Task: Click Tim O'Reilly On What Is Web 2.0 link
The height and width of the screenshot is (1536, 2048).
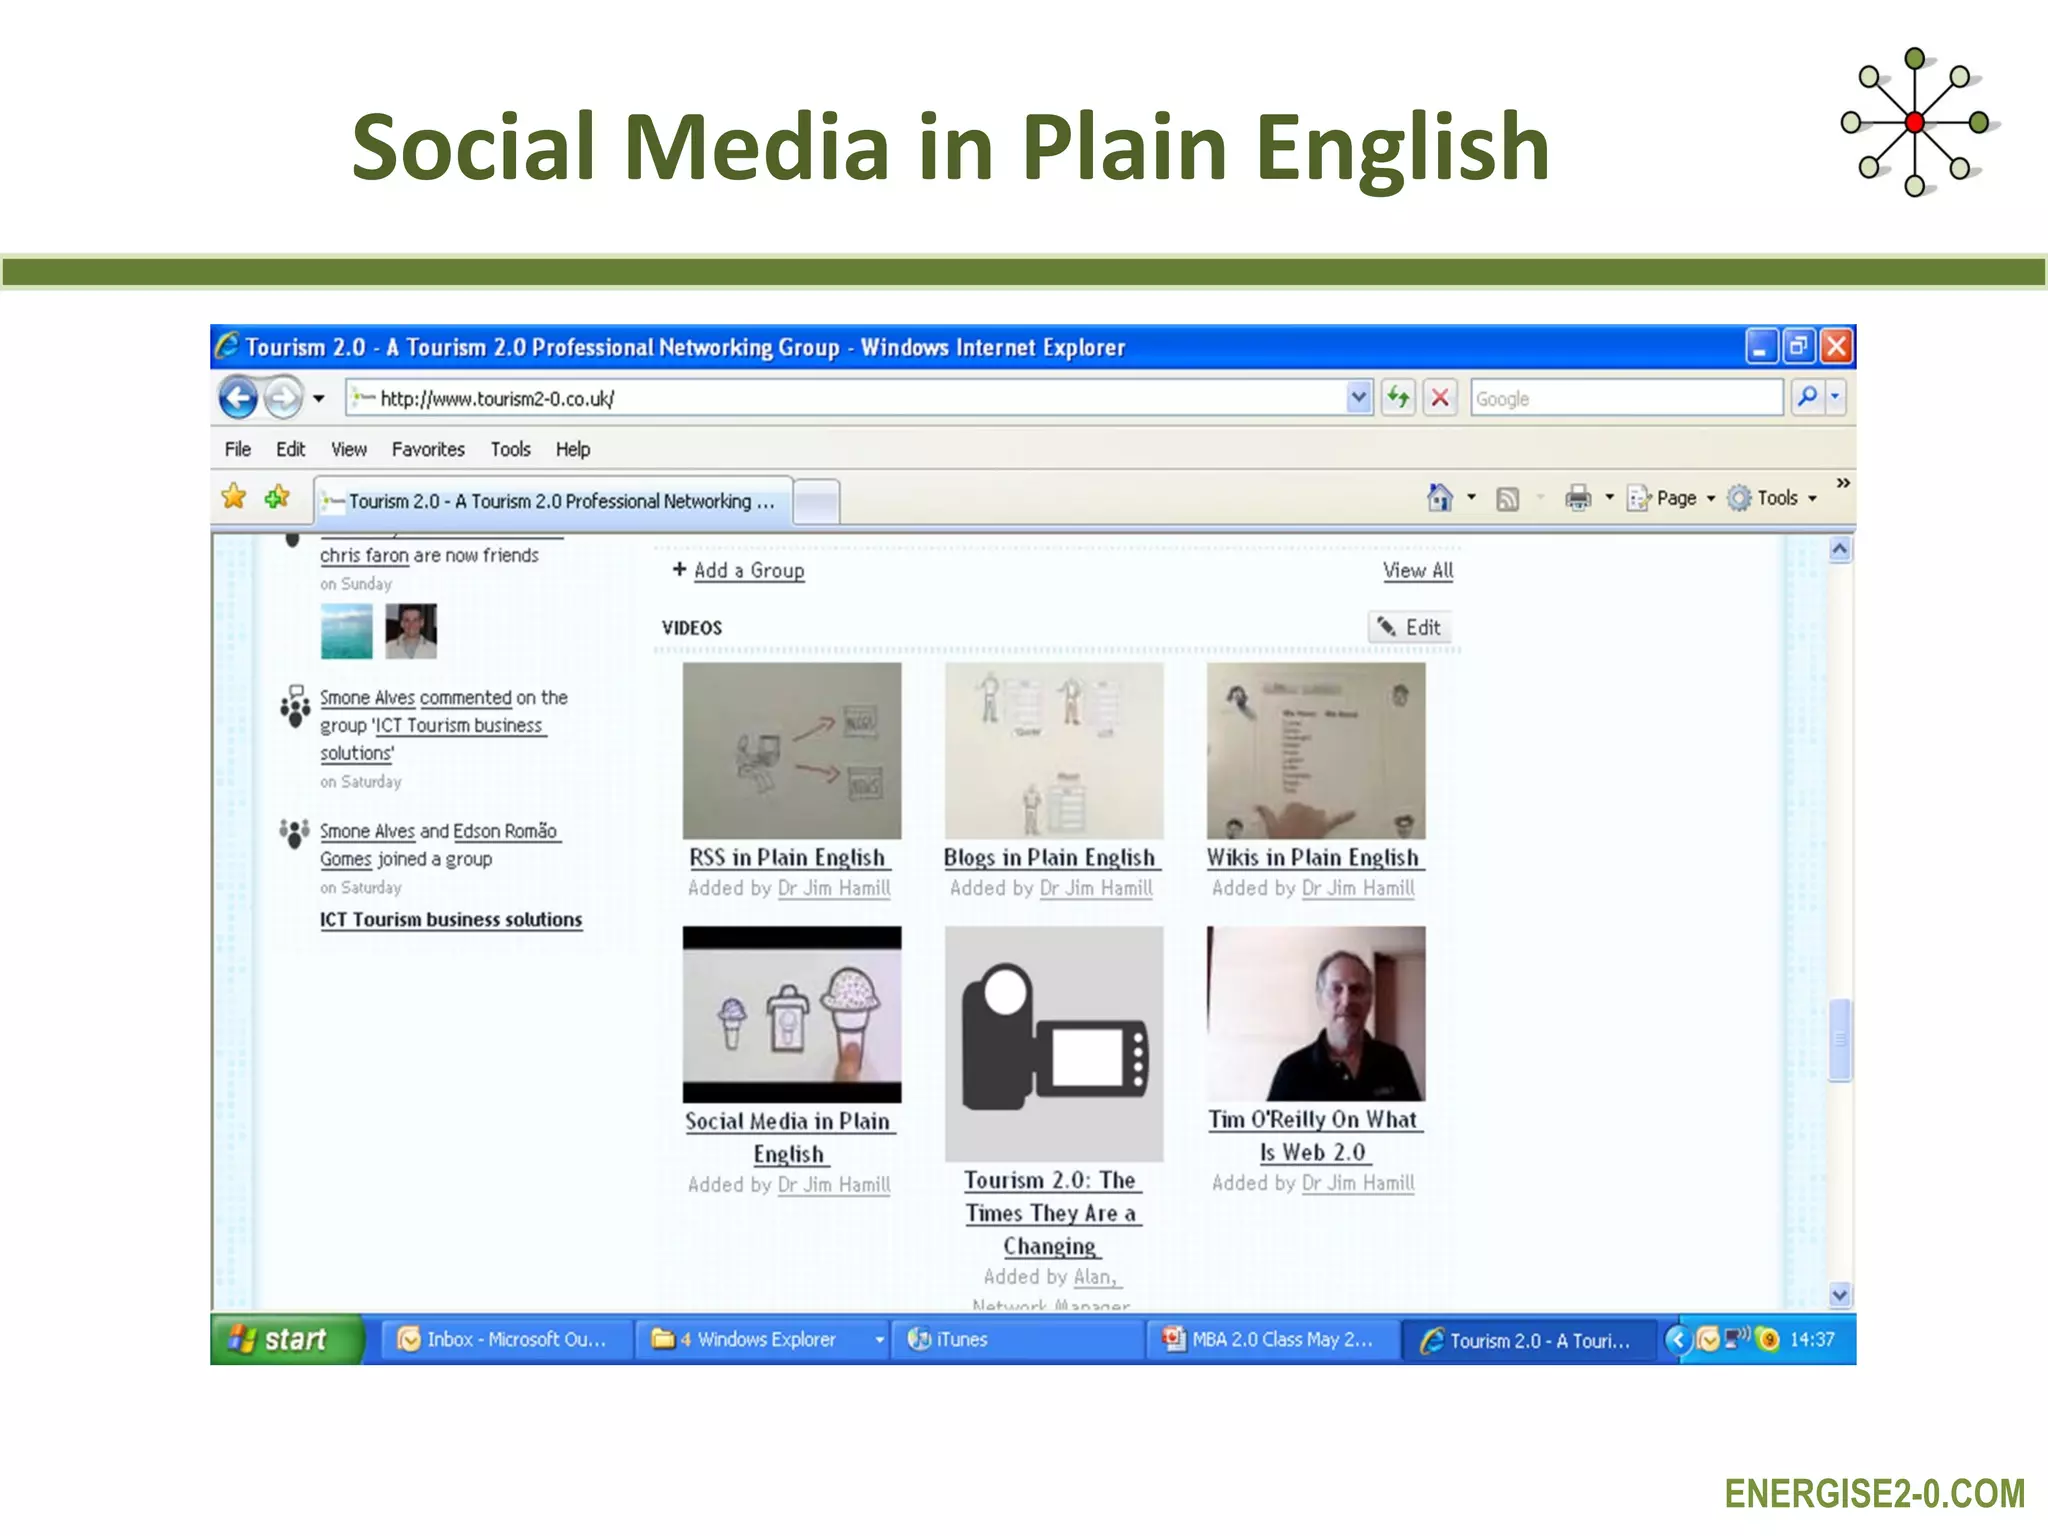Action: (1313, 1135)
